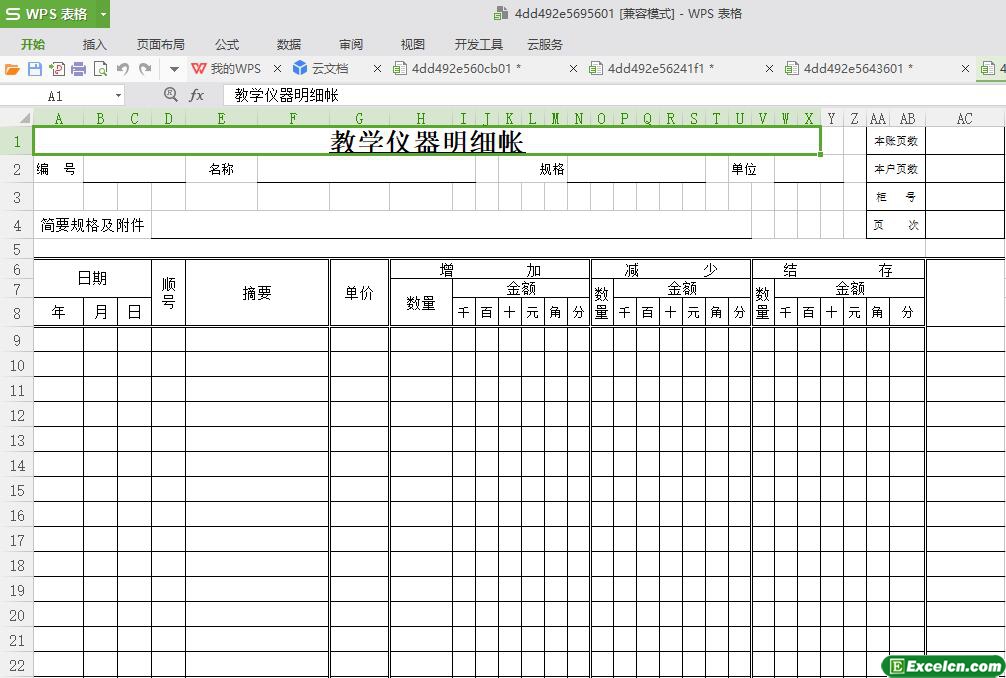
Task: Click the formula bar input showing 教学仪器明细帐
Action: (600, 95)
